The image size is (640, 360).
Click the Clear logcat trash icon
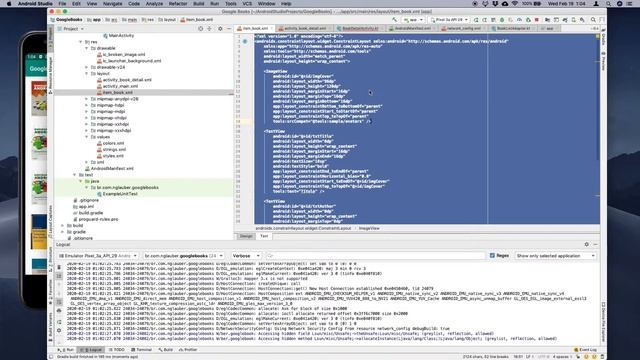click(59, 267)
